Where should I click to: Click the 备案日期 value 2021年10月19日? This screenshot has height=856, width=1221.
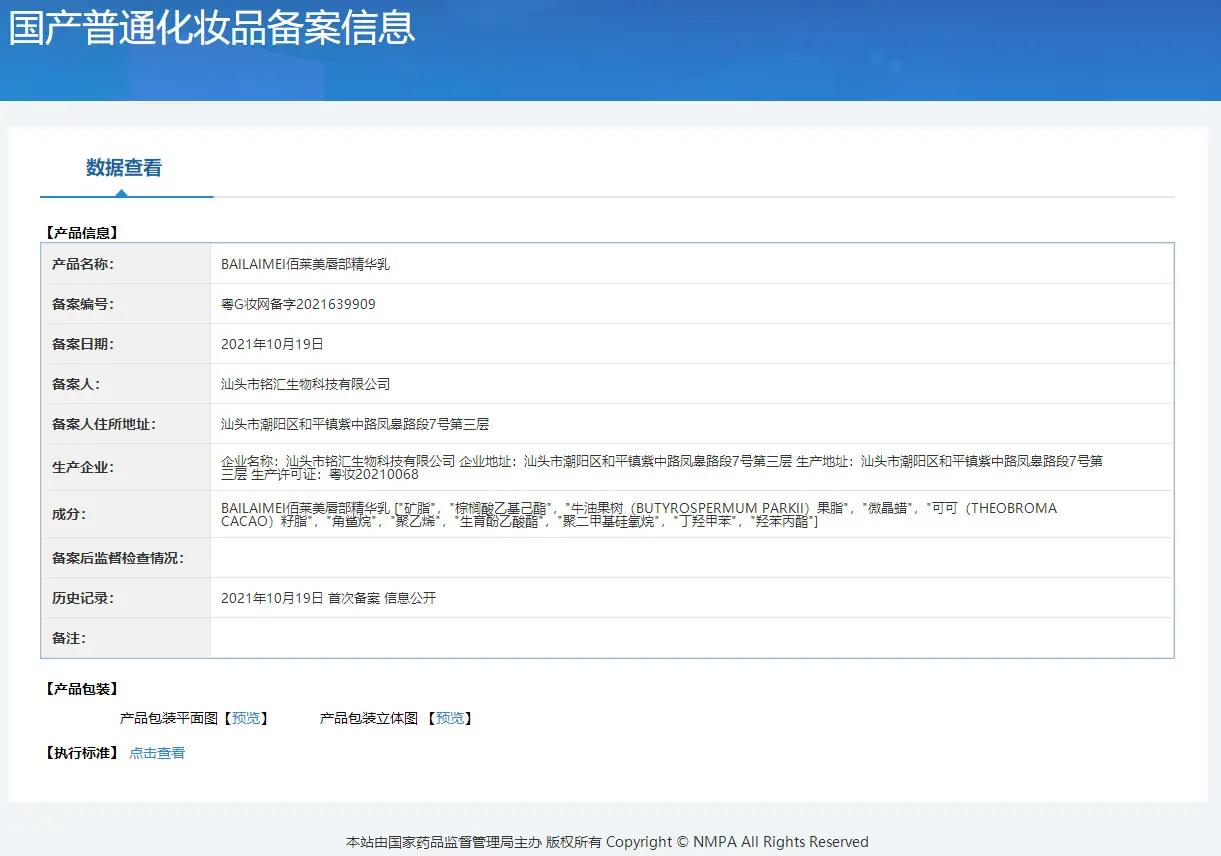pyautogui.click(x=272, y=344)
